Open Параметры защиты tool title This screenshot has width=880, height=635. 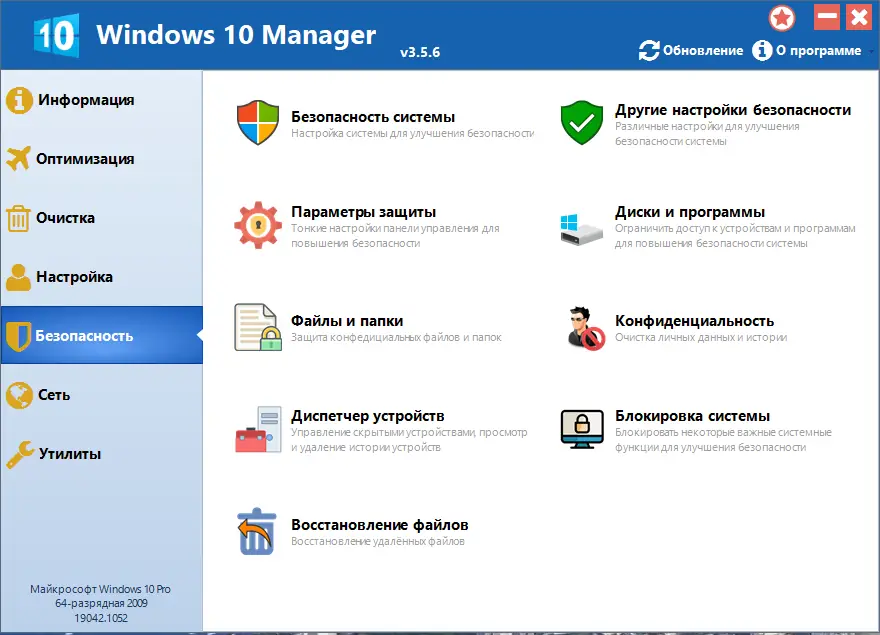coord(363,212)
